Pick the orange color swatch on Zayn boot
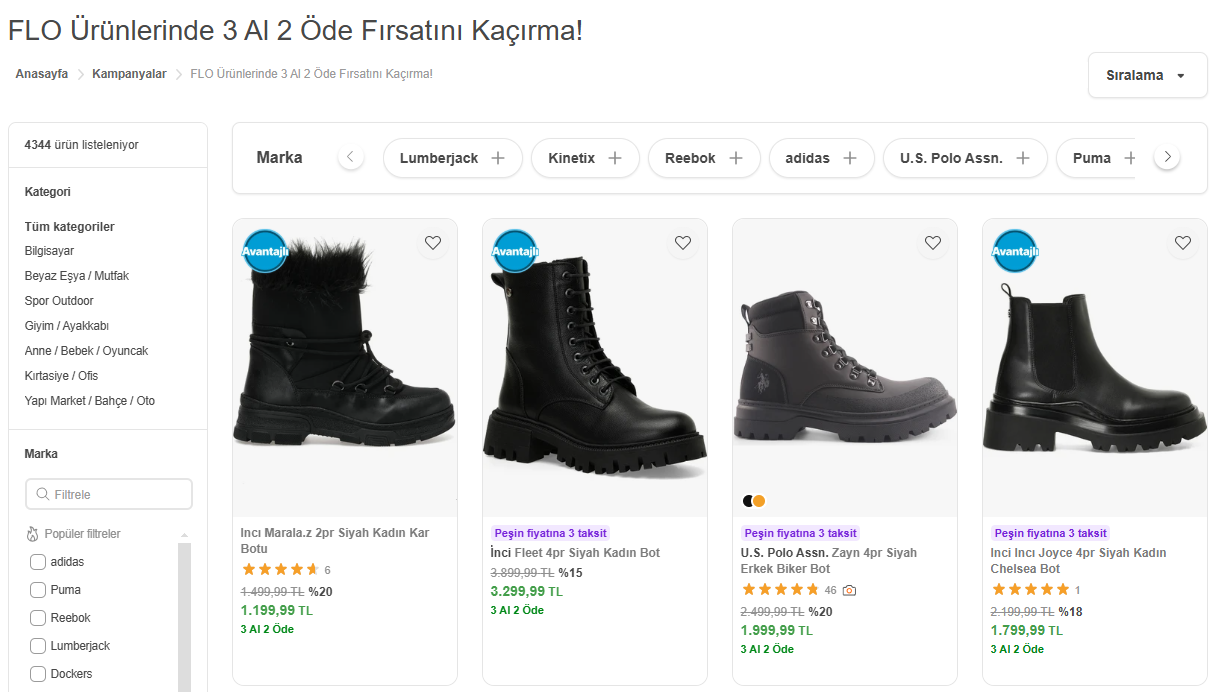 (759, 501)
